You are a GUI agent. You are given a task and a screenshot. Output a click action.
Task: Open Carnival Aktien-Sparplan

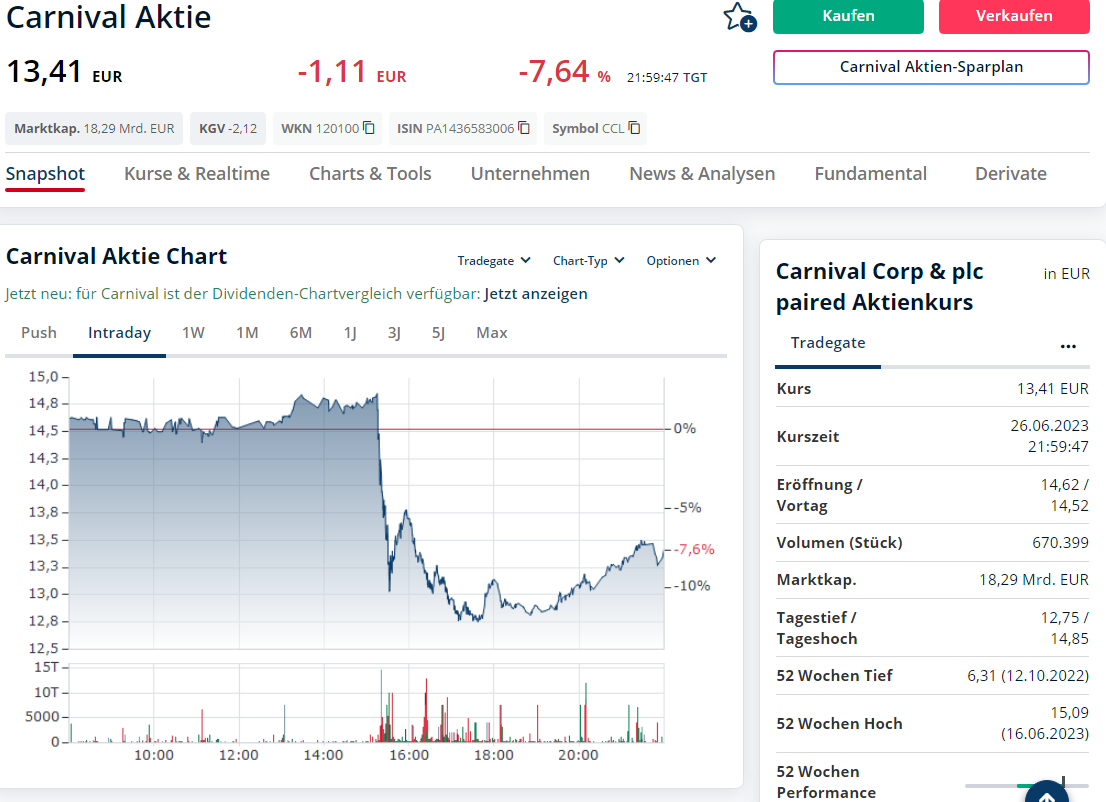pyautogui.click(x=931, y=68)
